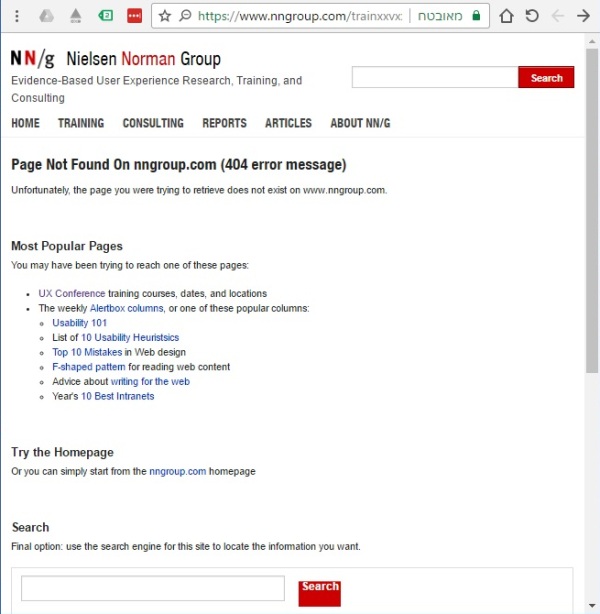
Task: Follow the UX Conference link
Action: [x=72, y=294]
